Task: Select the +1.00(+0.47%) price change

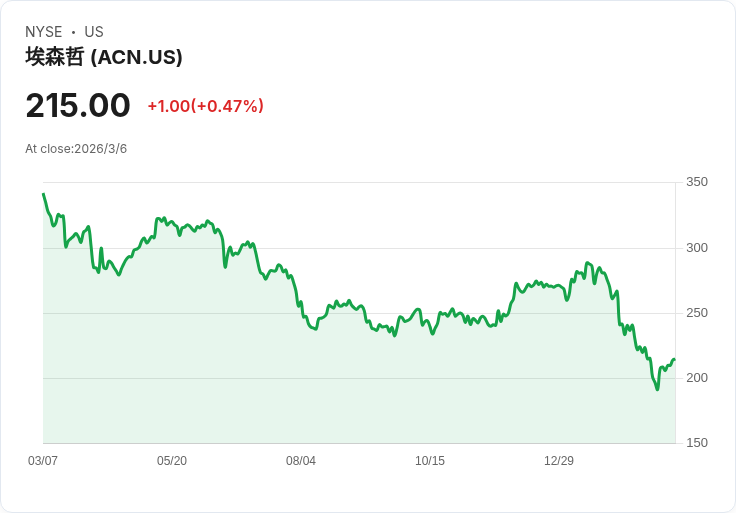Action: pyautogui.click(x=205, y=106)
